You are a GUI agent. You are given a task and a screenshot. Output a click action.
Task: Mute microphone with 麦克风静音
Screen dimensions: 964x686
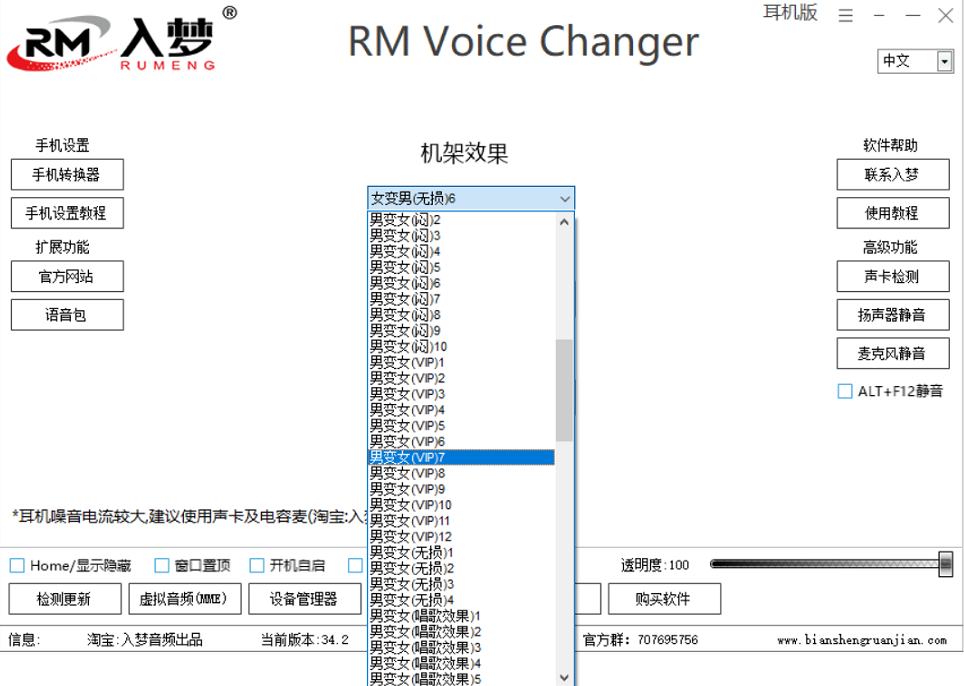coord(893,353)
